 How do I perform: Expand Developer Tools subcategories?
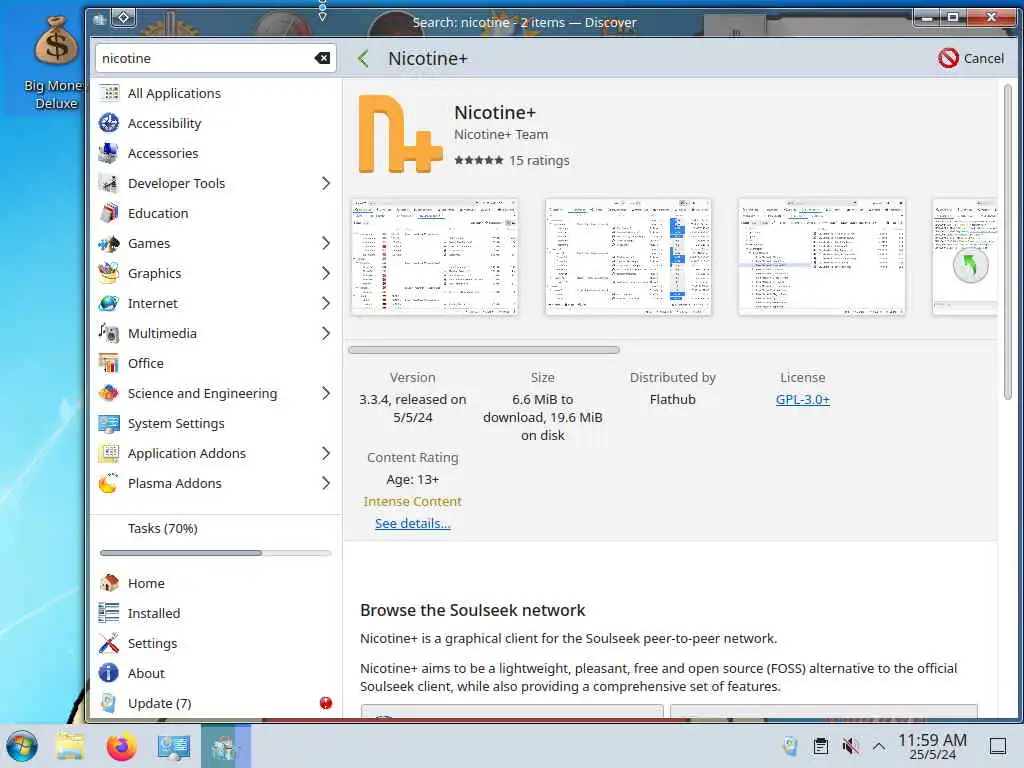[326, 184]
